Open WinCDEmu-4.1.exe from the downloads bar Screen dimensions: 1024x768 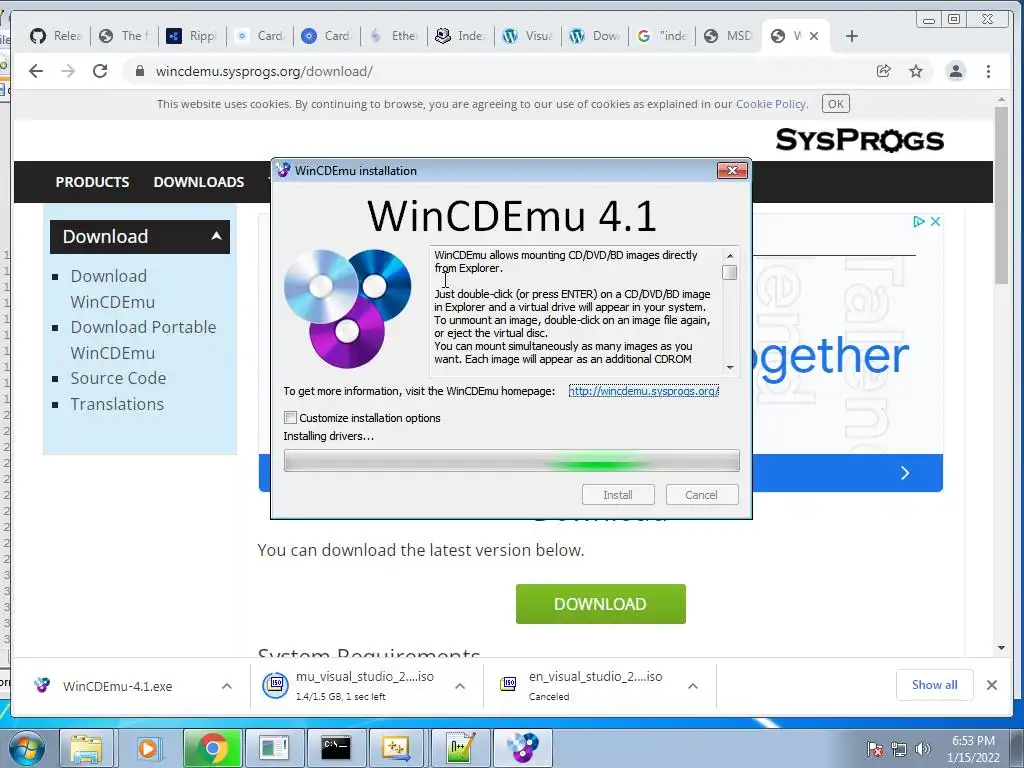click(x=118, y=686)
